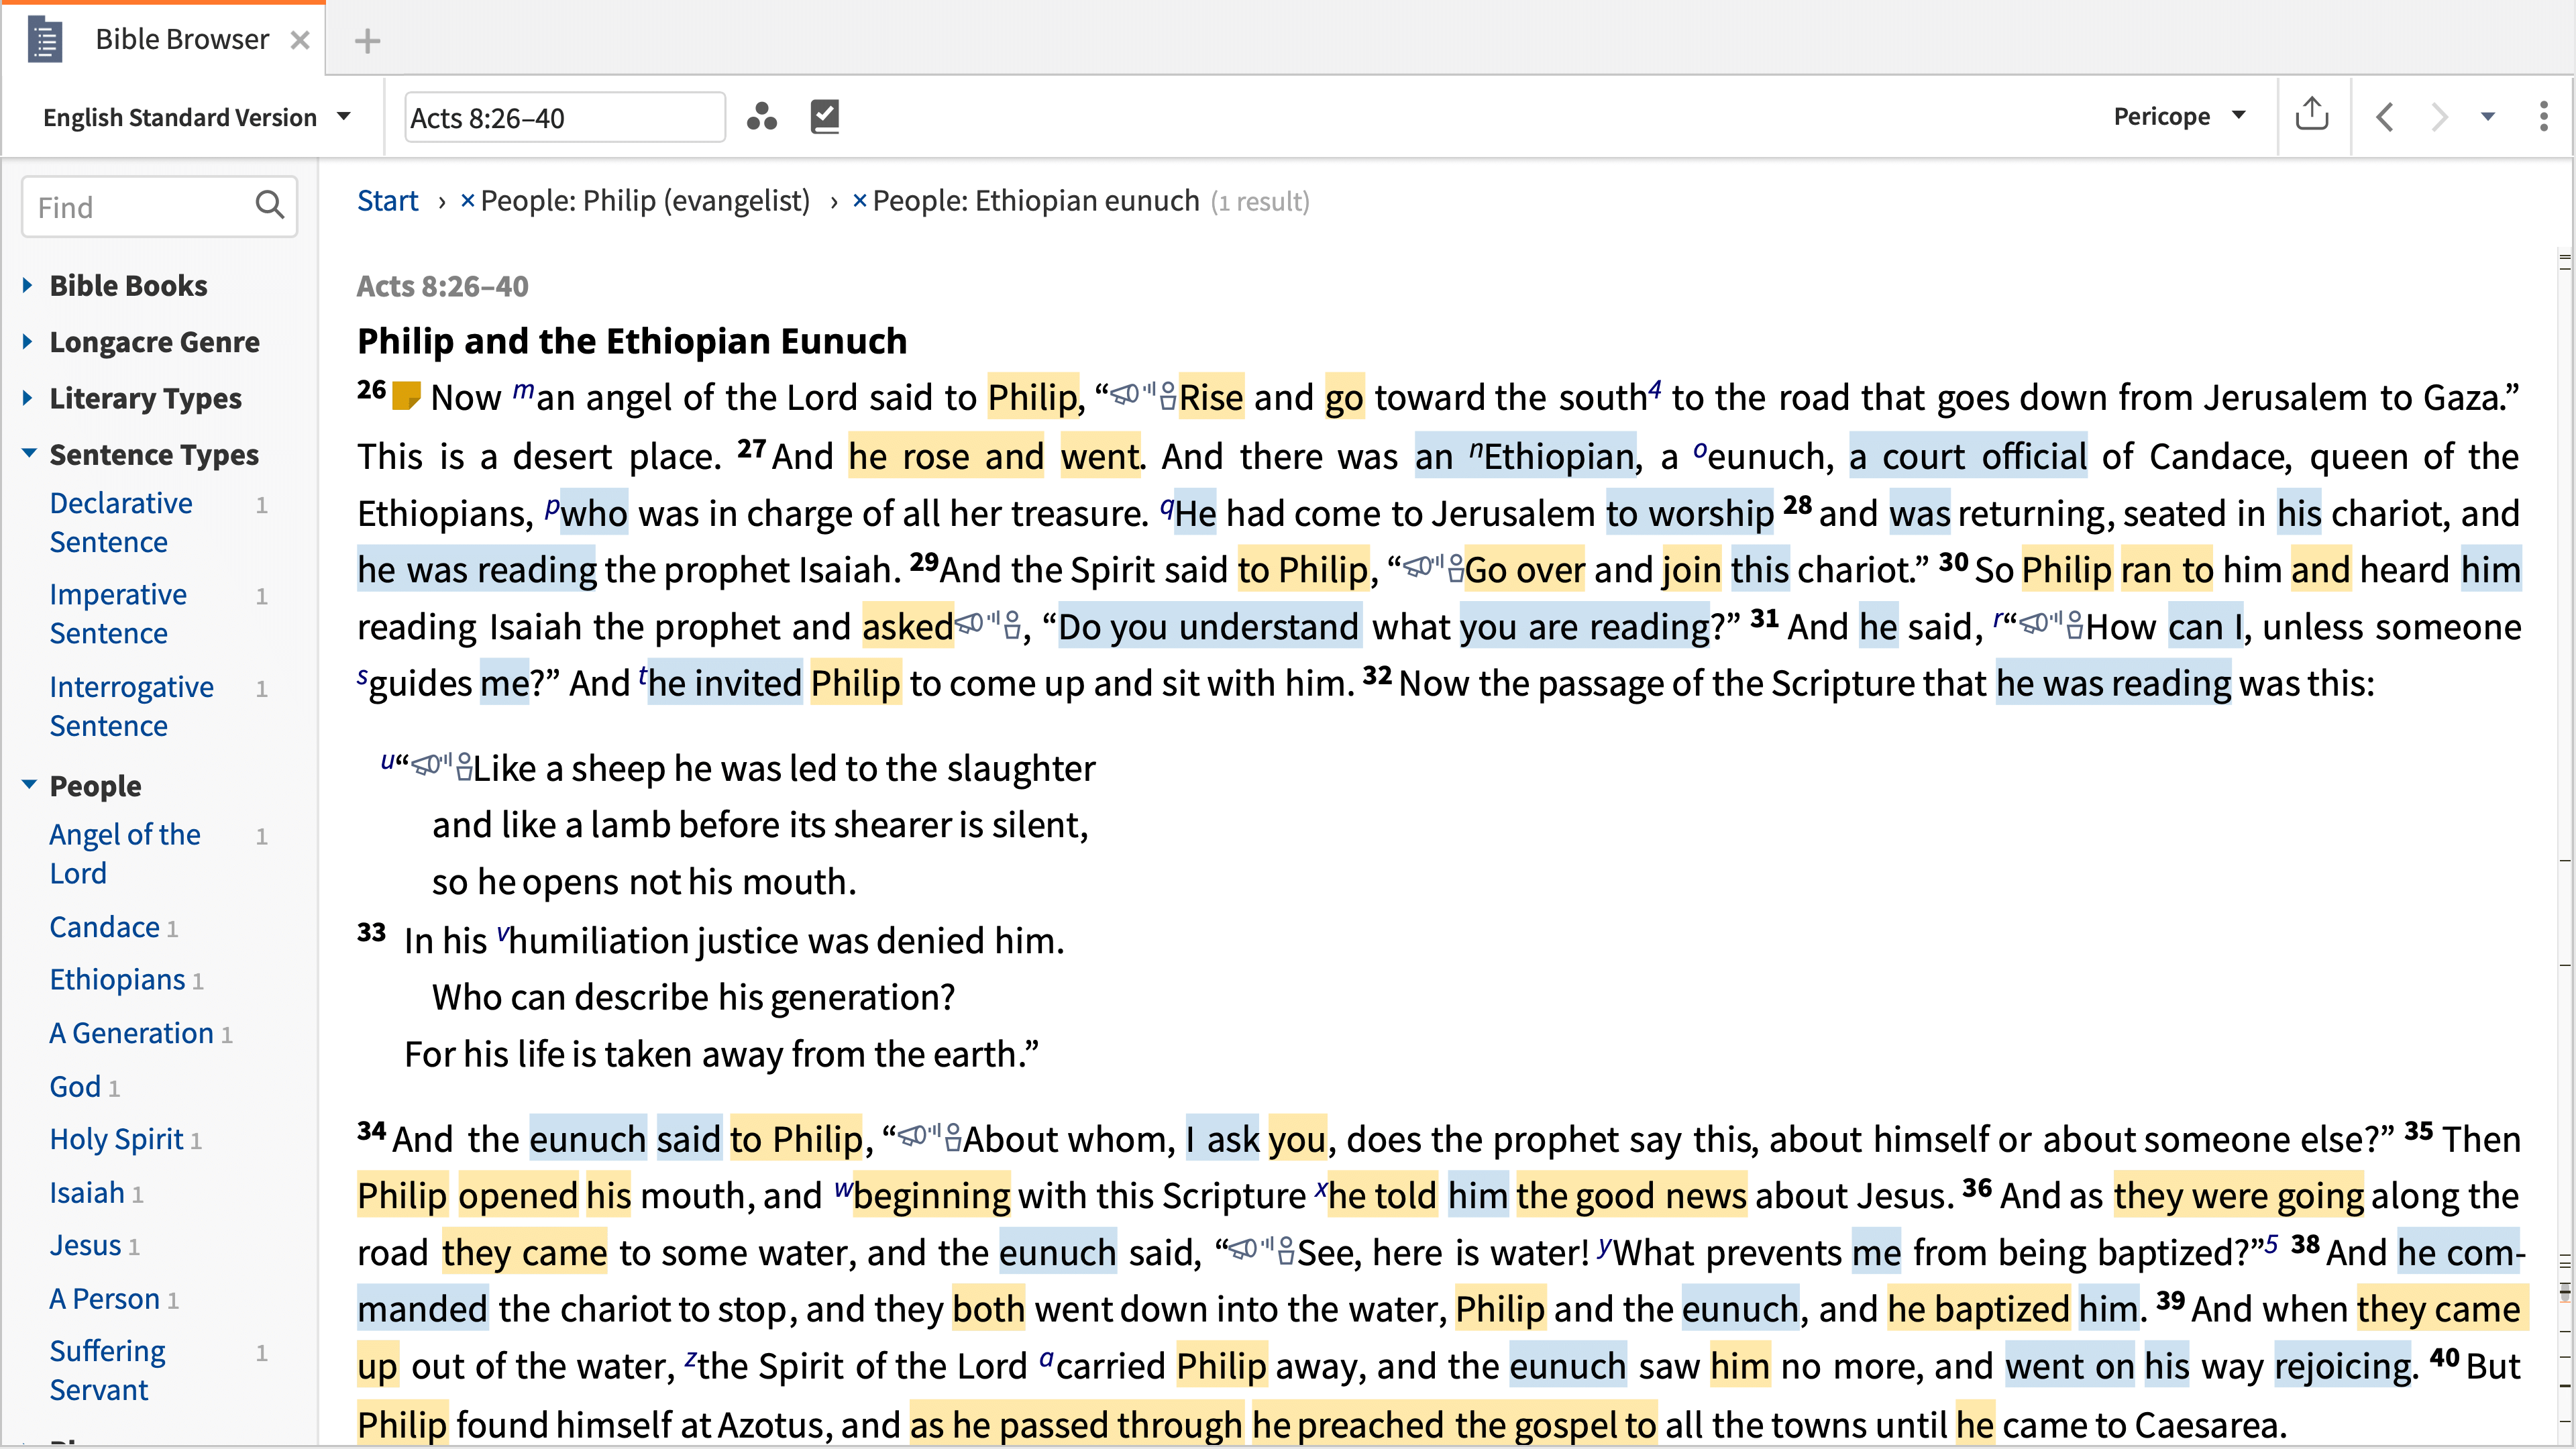Select Holy Spirit in People list
This screenshot has height=1449, width=2576.
pos(117,1140)
